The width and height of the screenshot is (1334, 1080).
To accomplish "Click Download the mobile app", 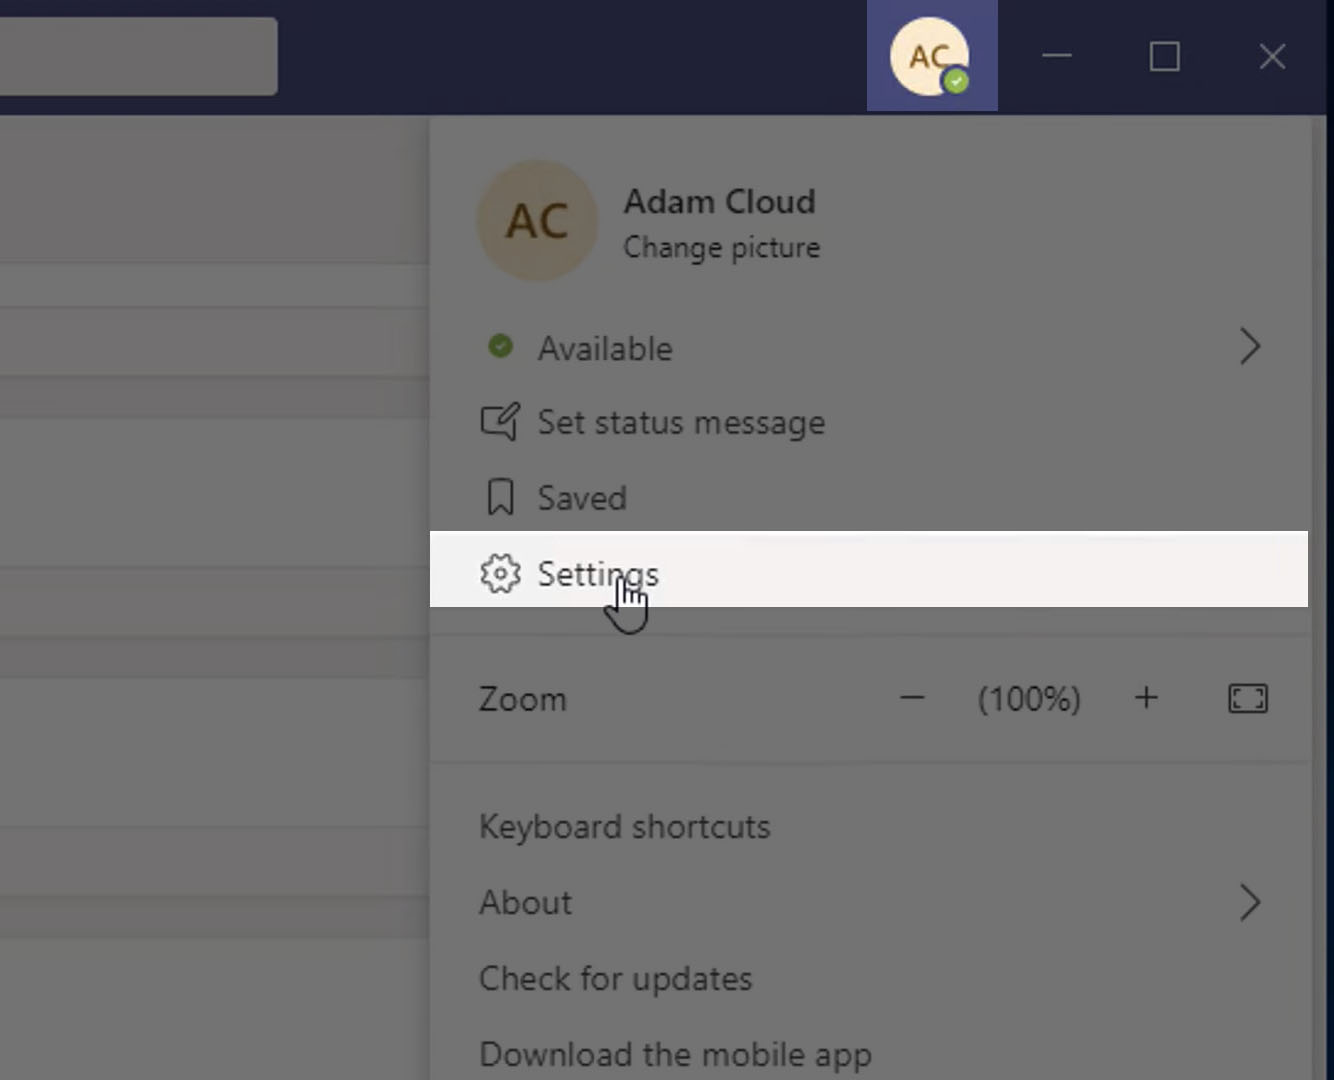I will (x=675, y=1054).
